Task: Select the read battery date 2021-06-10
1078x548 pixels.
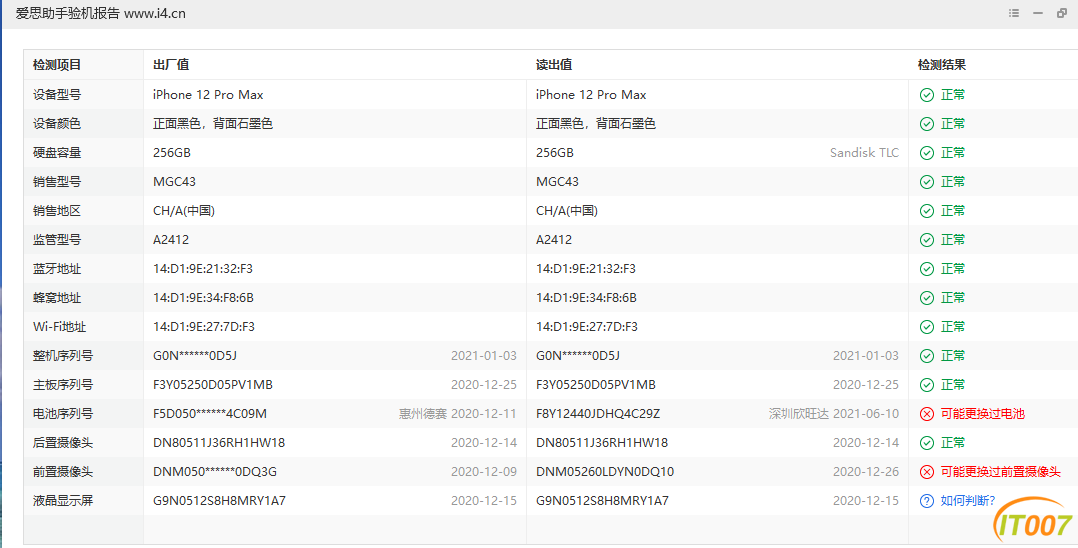Action: (x=866, y=414)
